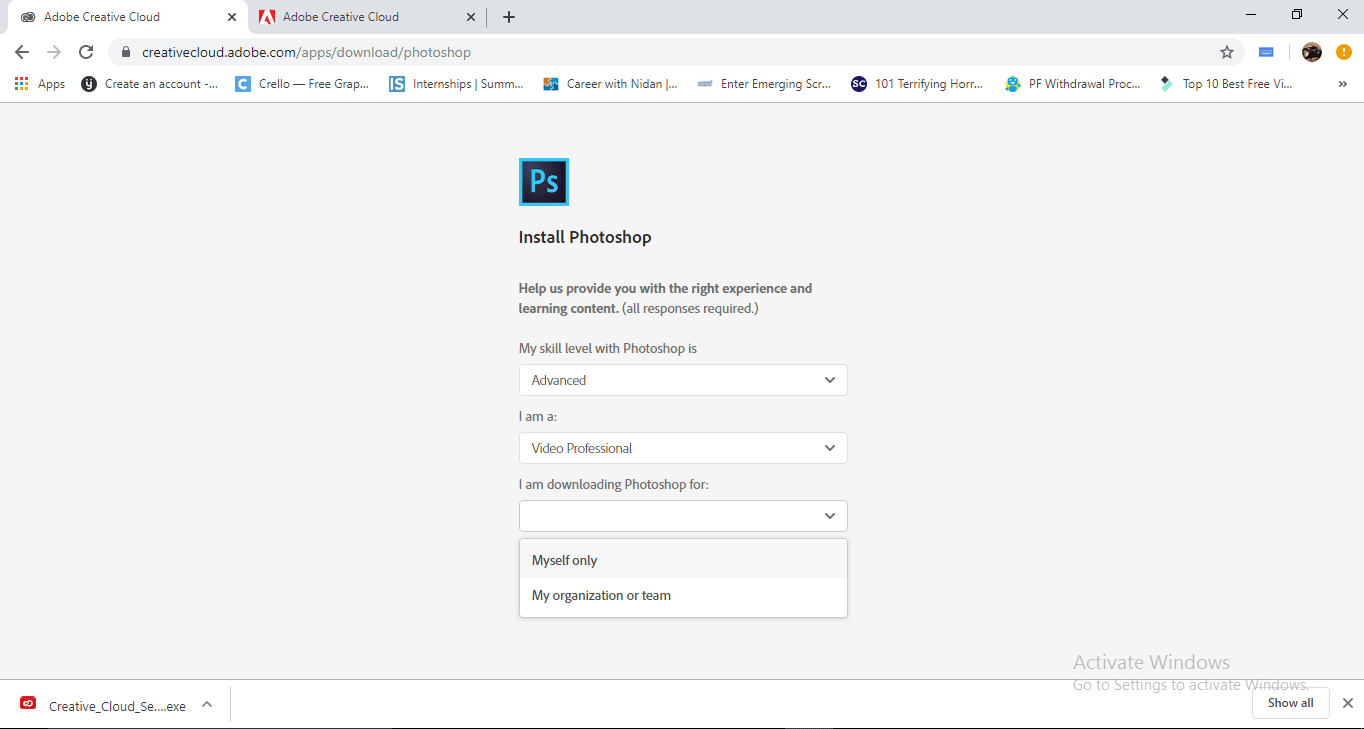Screen dimensions: 1364x729
Task: Choose 'My organization or team' option
Action: tap(601, 595)
